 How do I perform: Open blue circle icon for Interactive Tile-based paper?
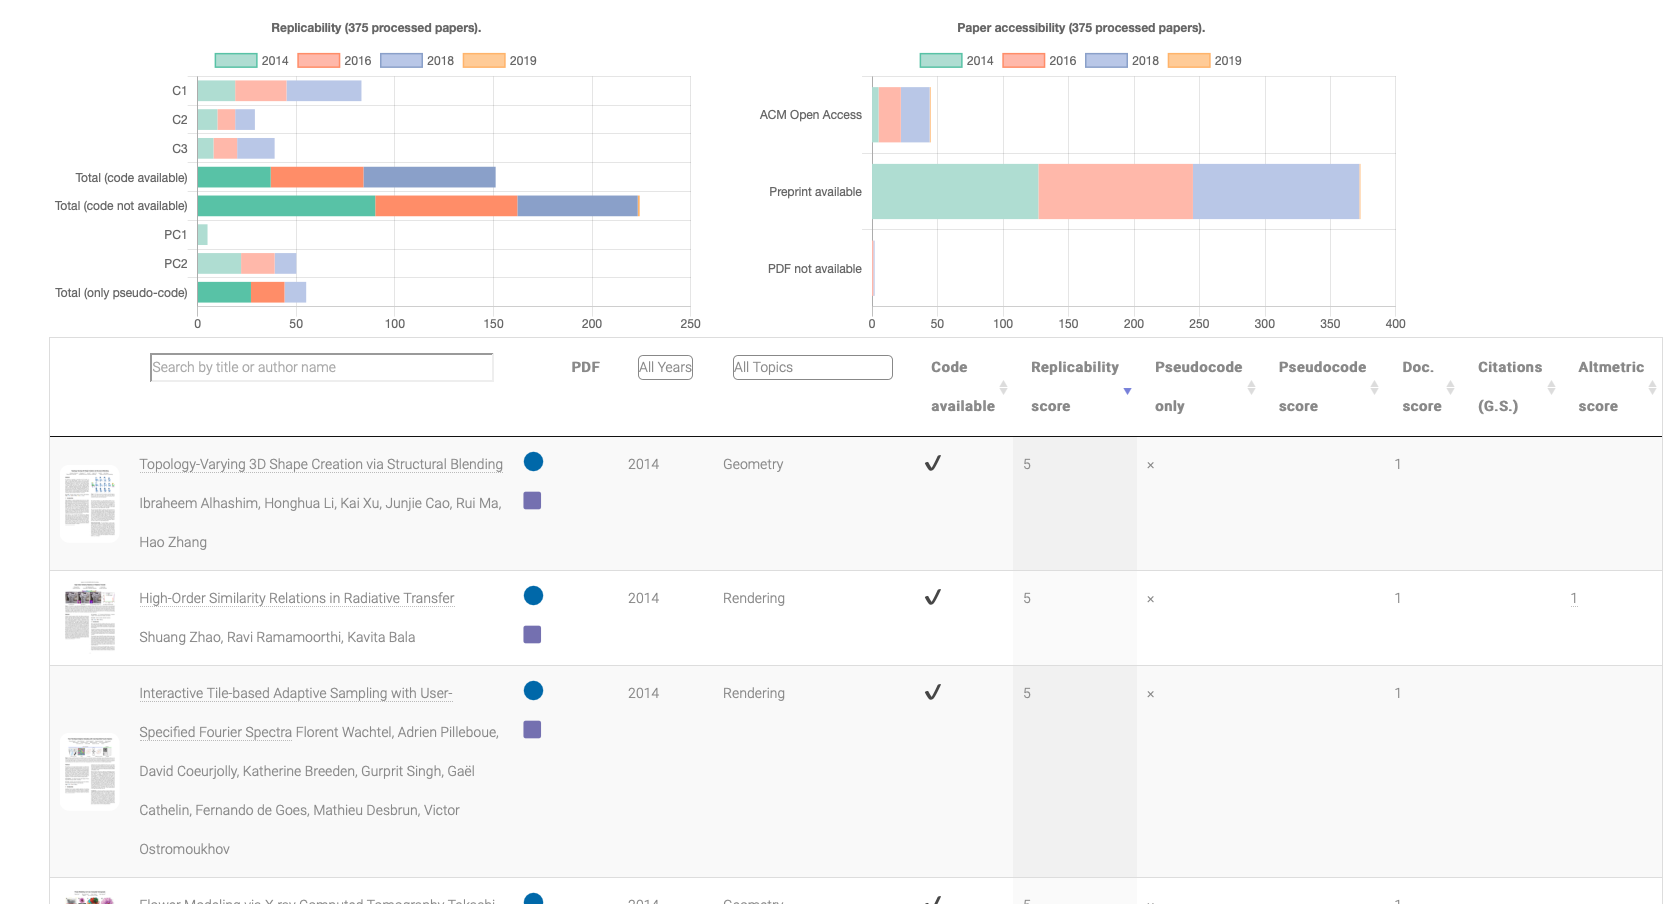(x=533, y=691)
